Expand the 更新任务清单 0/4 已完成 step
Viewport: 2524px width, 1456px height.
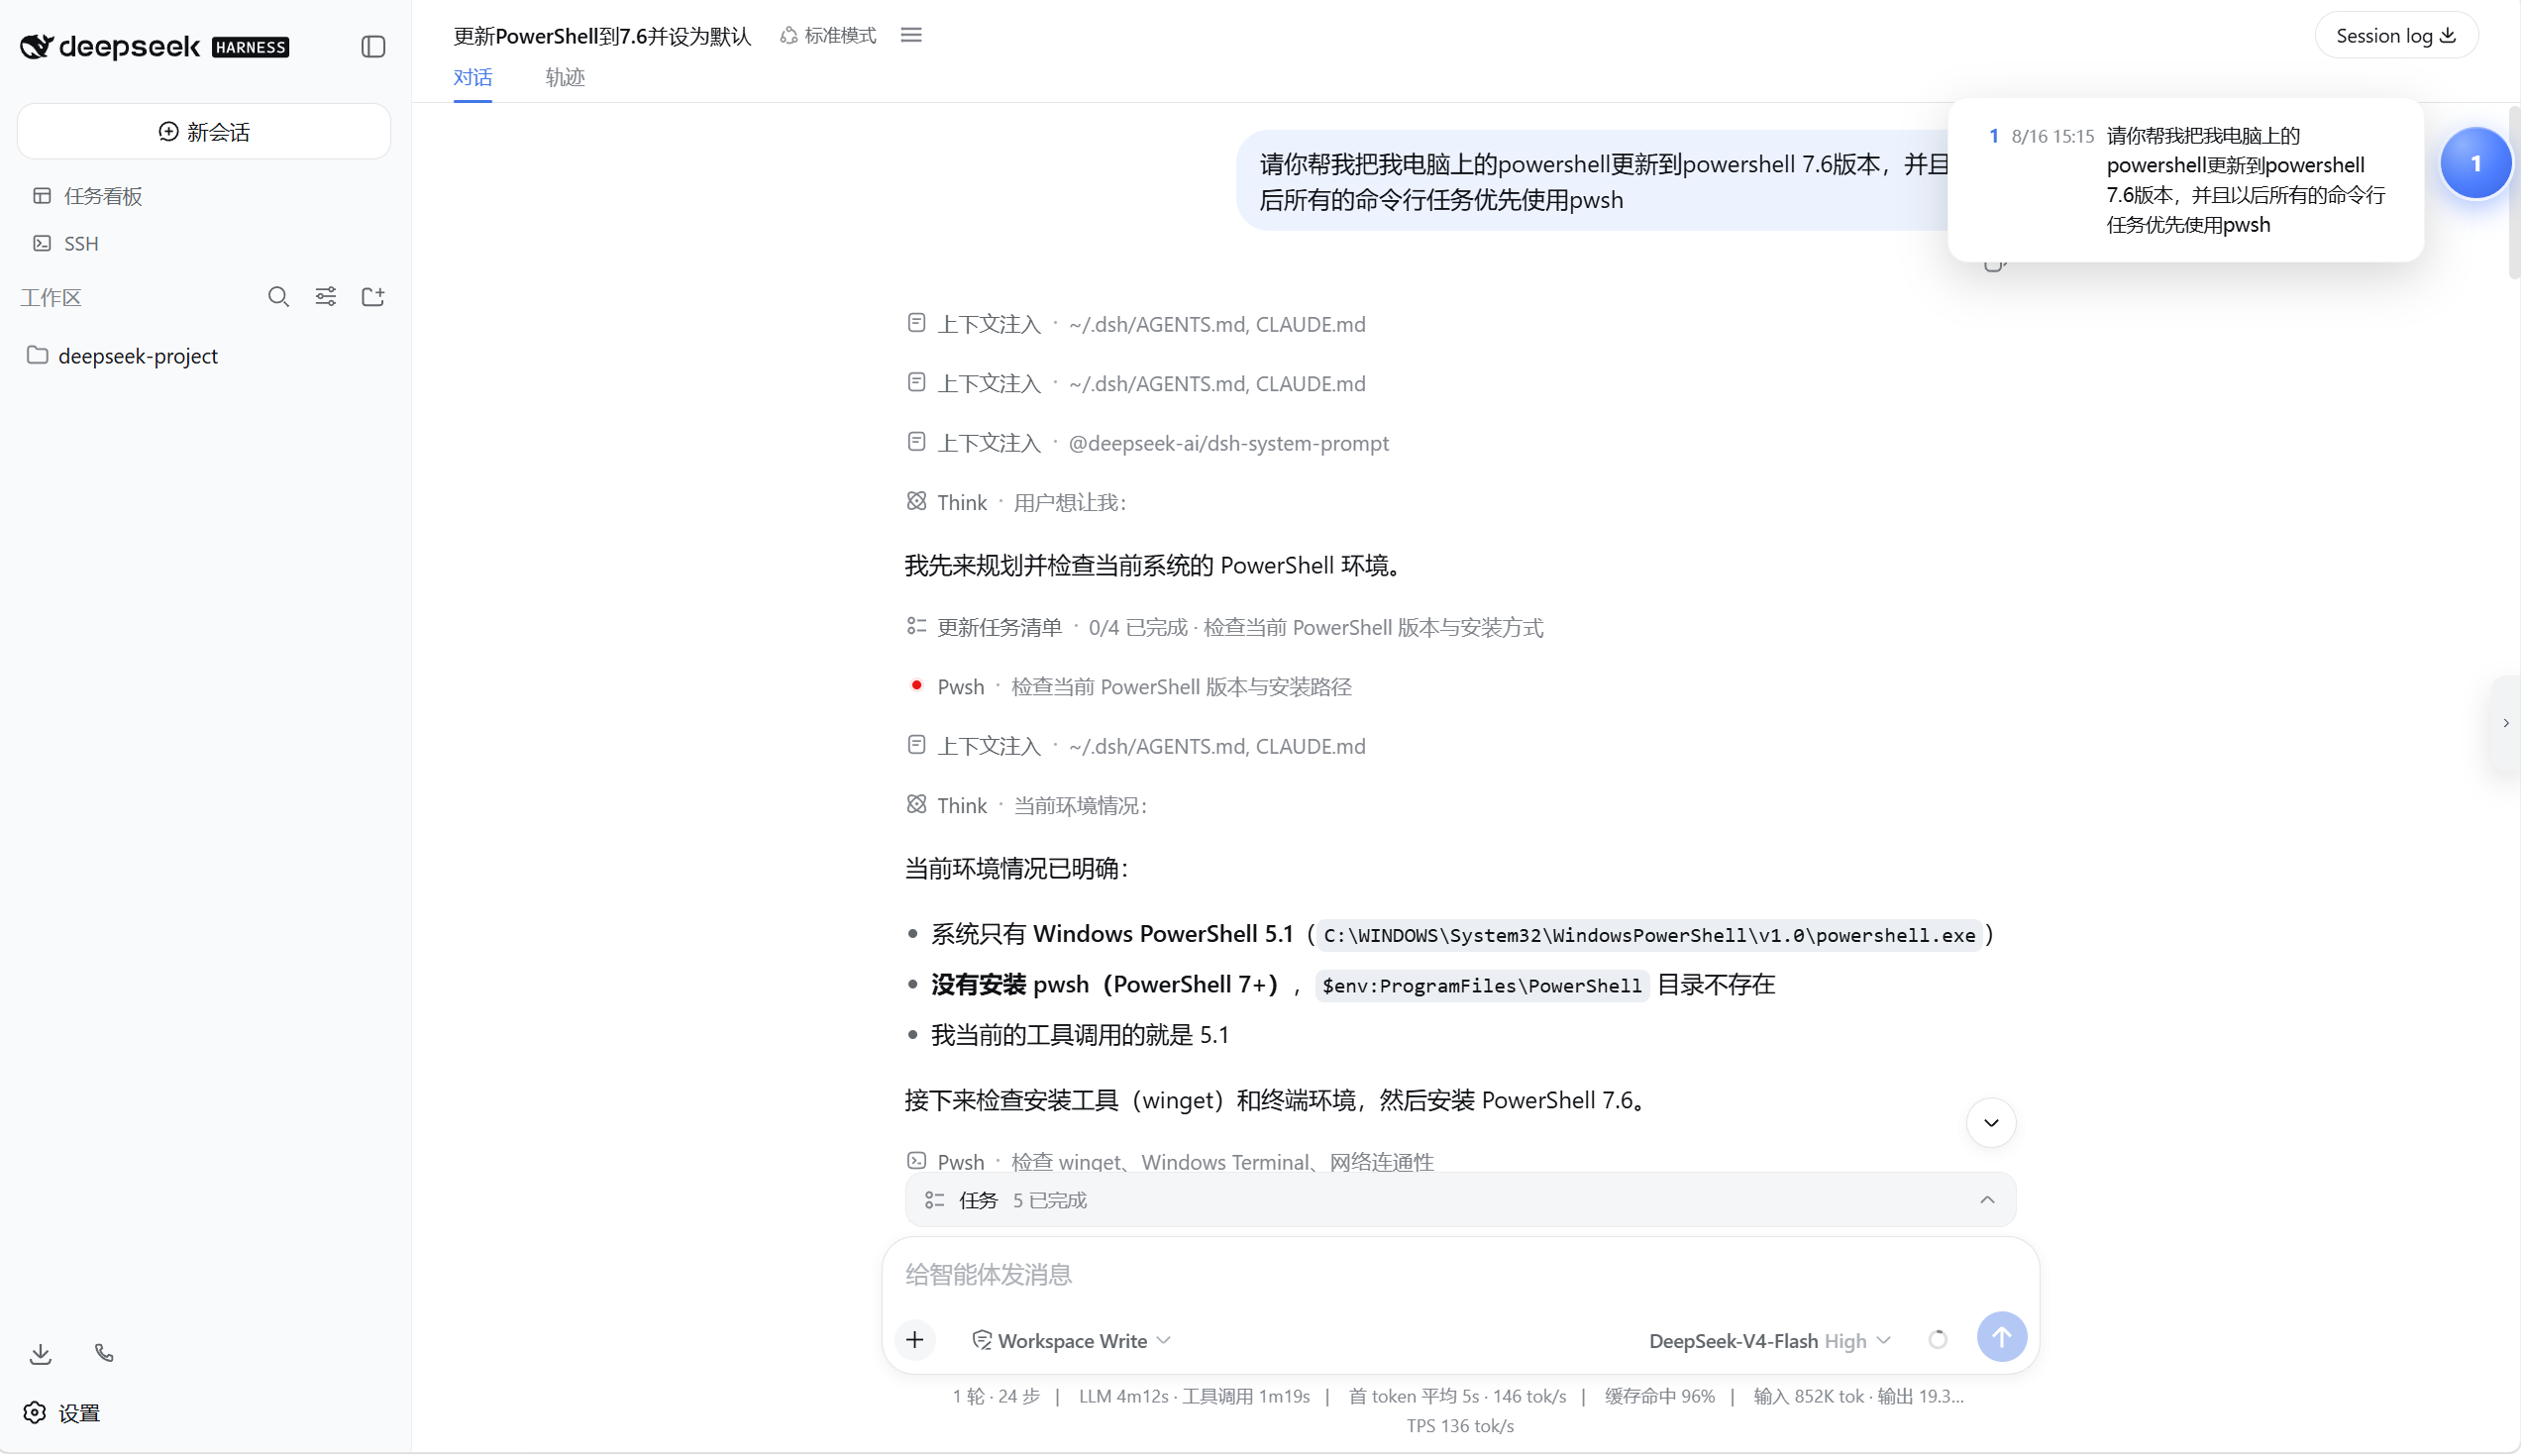tap(1226, 628)
